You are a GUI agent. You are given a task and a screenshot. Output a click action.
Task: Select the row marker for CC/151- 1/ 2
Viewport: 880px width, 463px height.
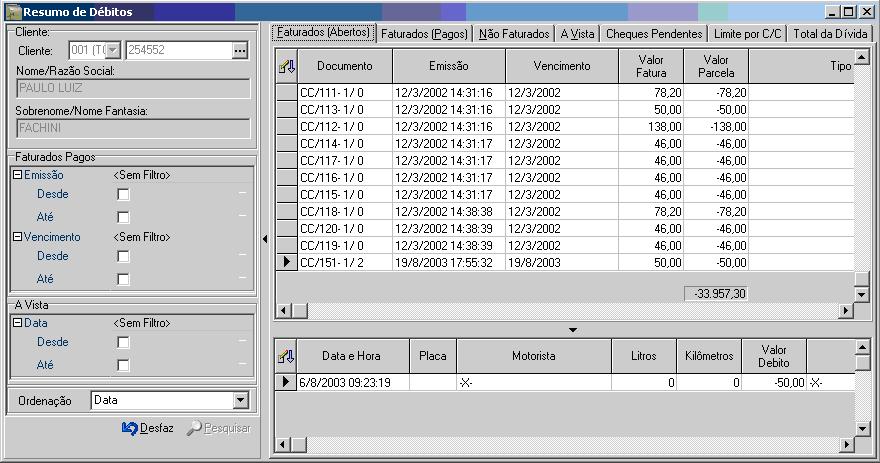pos(286,261)
